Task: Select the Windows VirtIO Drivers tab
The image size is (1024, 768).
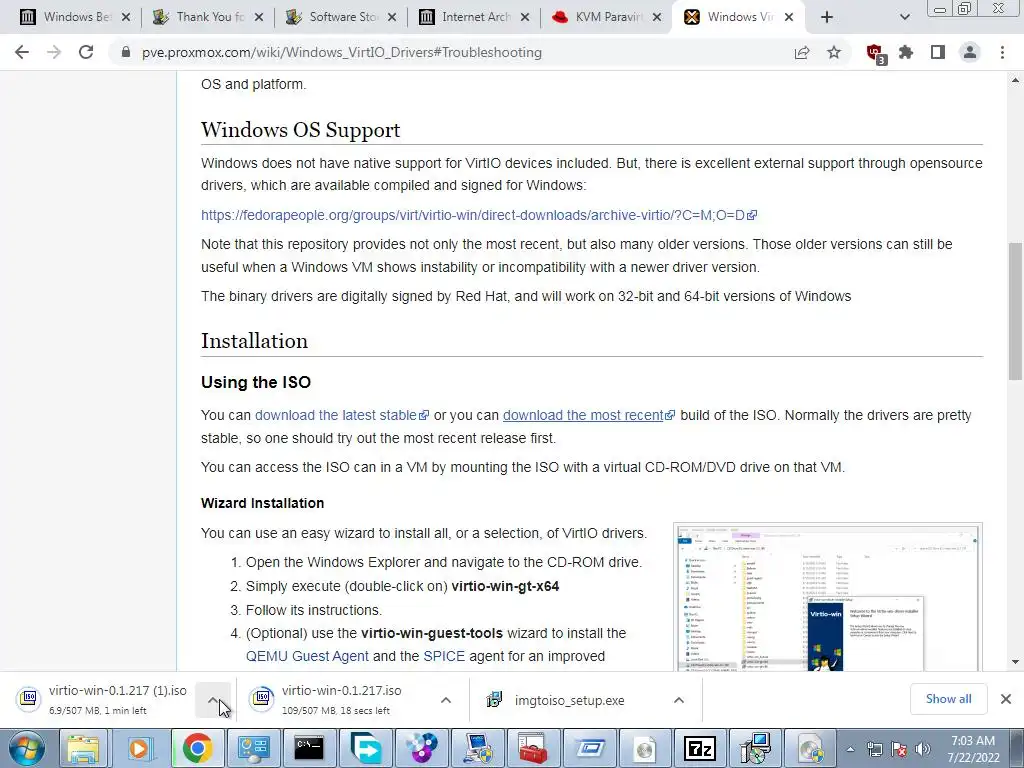Action: click(738, 17)
